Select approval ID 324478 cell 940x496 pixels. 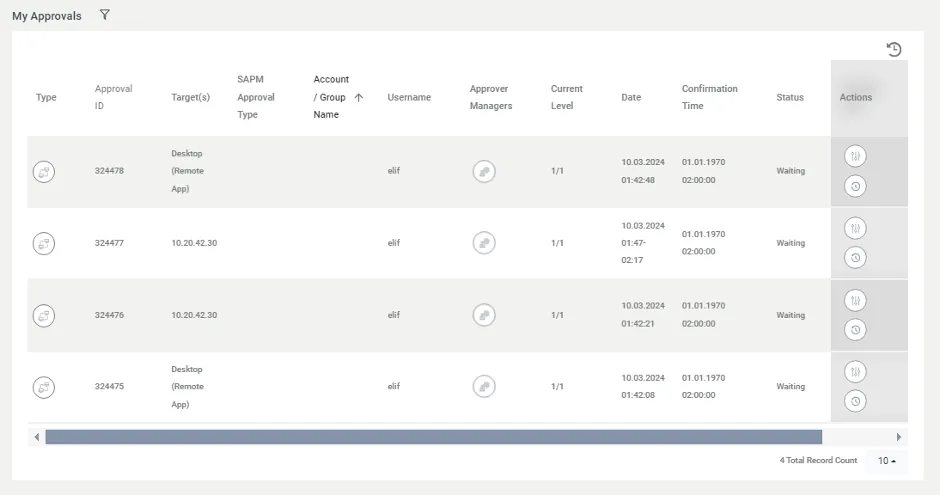[x=109, y=171]
